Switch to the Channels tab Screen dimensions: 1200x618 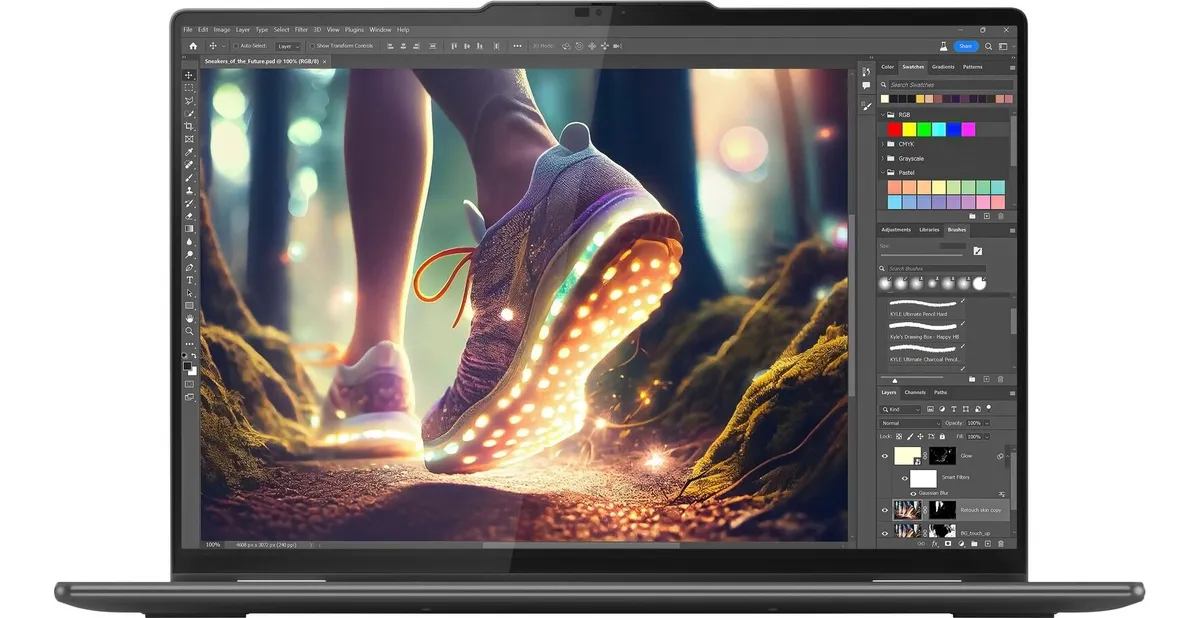915,393
